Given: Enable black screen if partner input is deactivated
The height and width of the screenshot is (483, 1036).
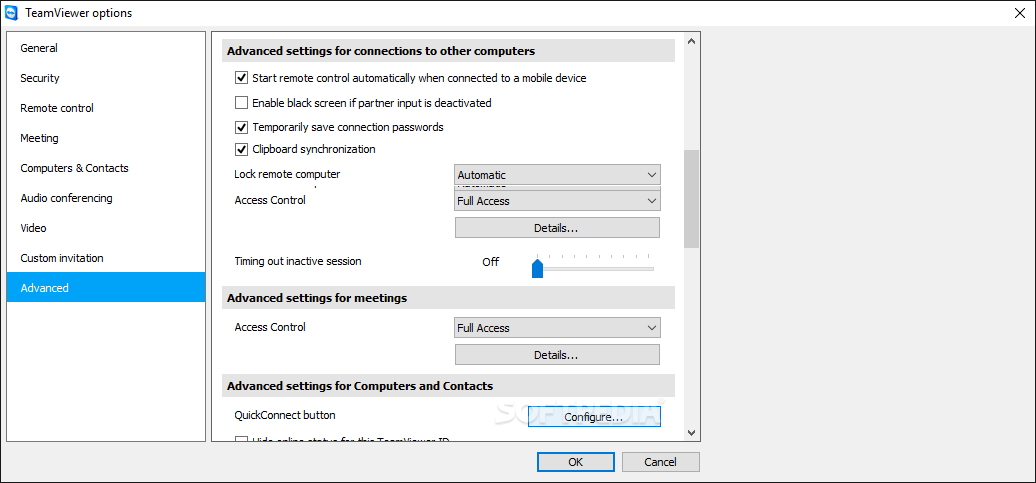Looking at the screenshot, I should pyautogui.click(x=241, y=103).
